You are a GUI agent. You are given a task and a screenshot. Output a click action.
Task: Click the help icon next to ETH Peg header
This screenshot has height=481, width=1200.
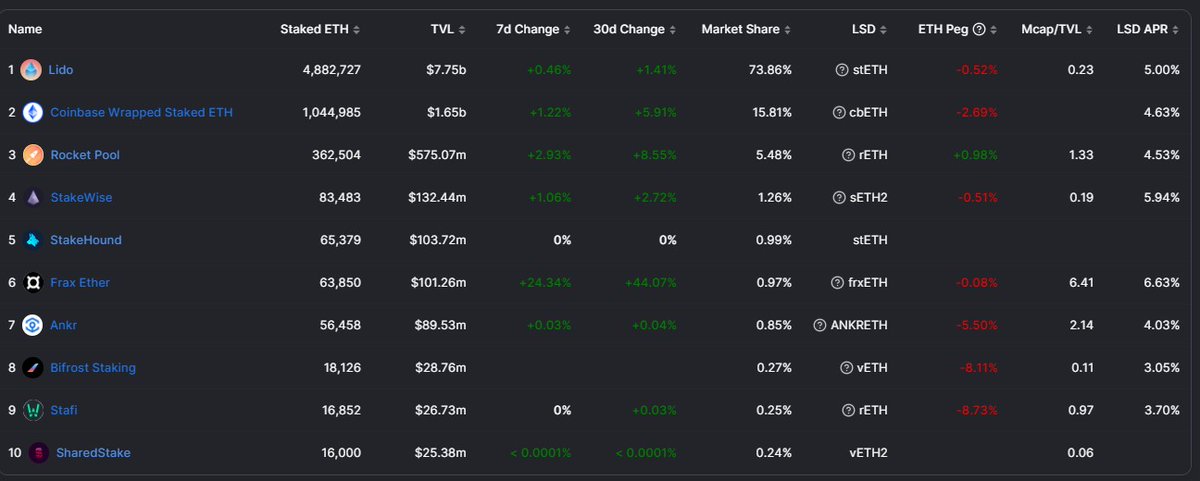[x=979, y=29]
